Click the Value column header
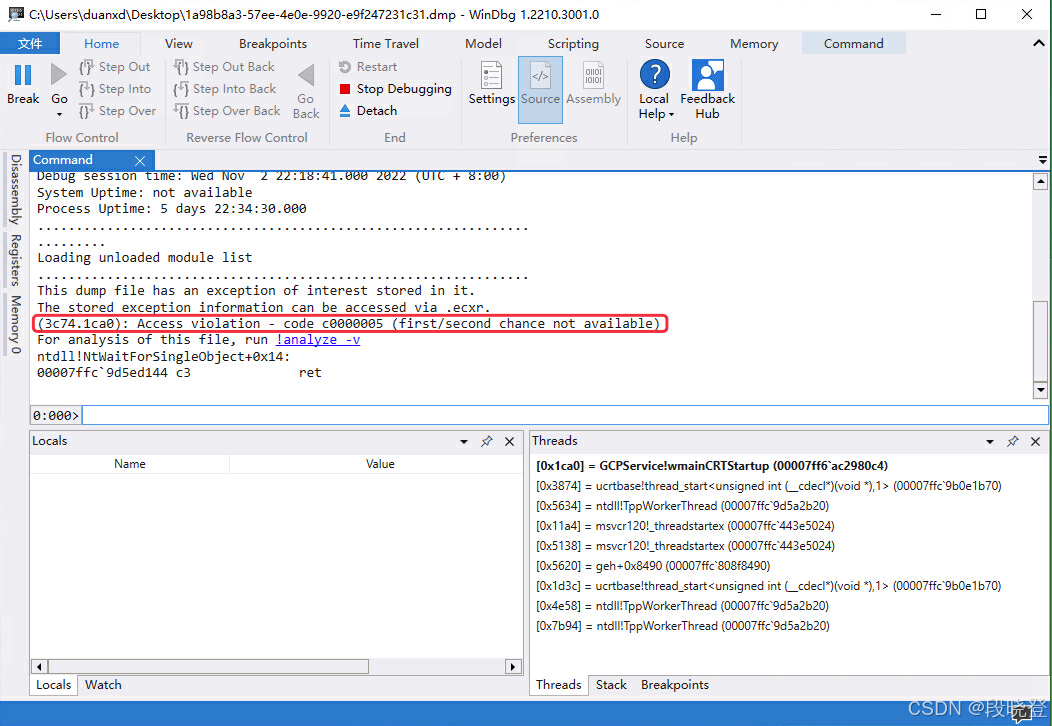 380,464
